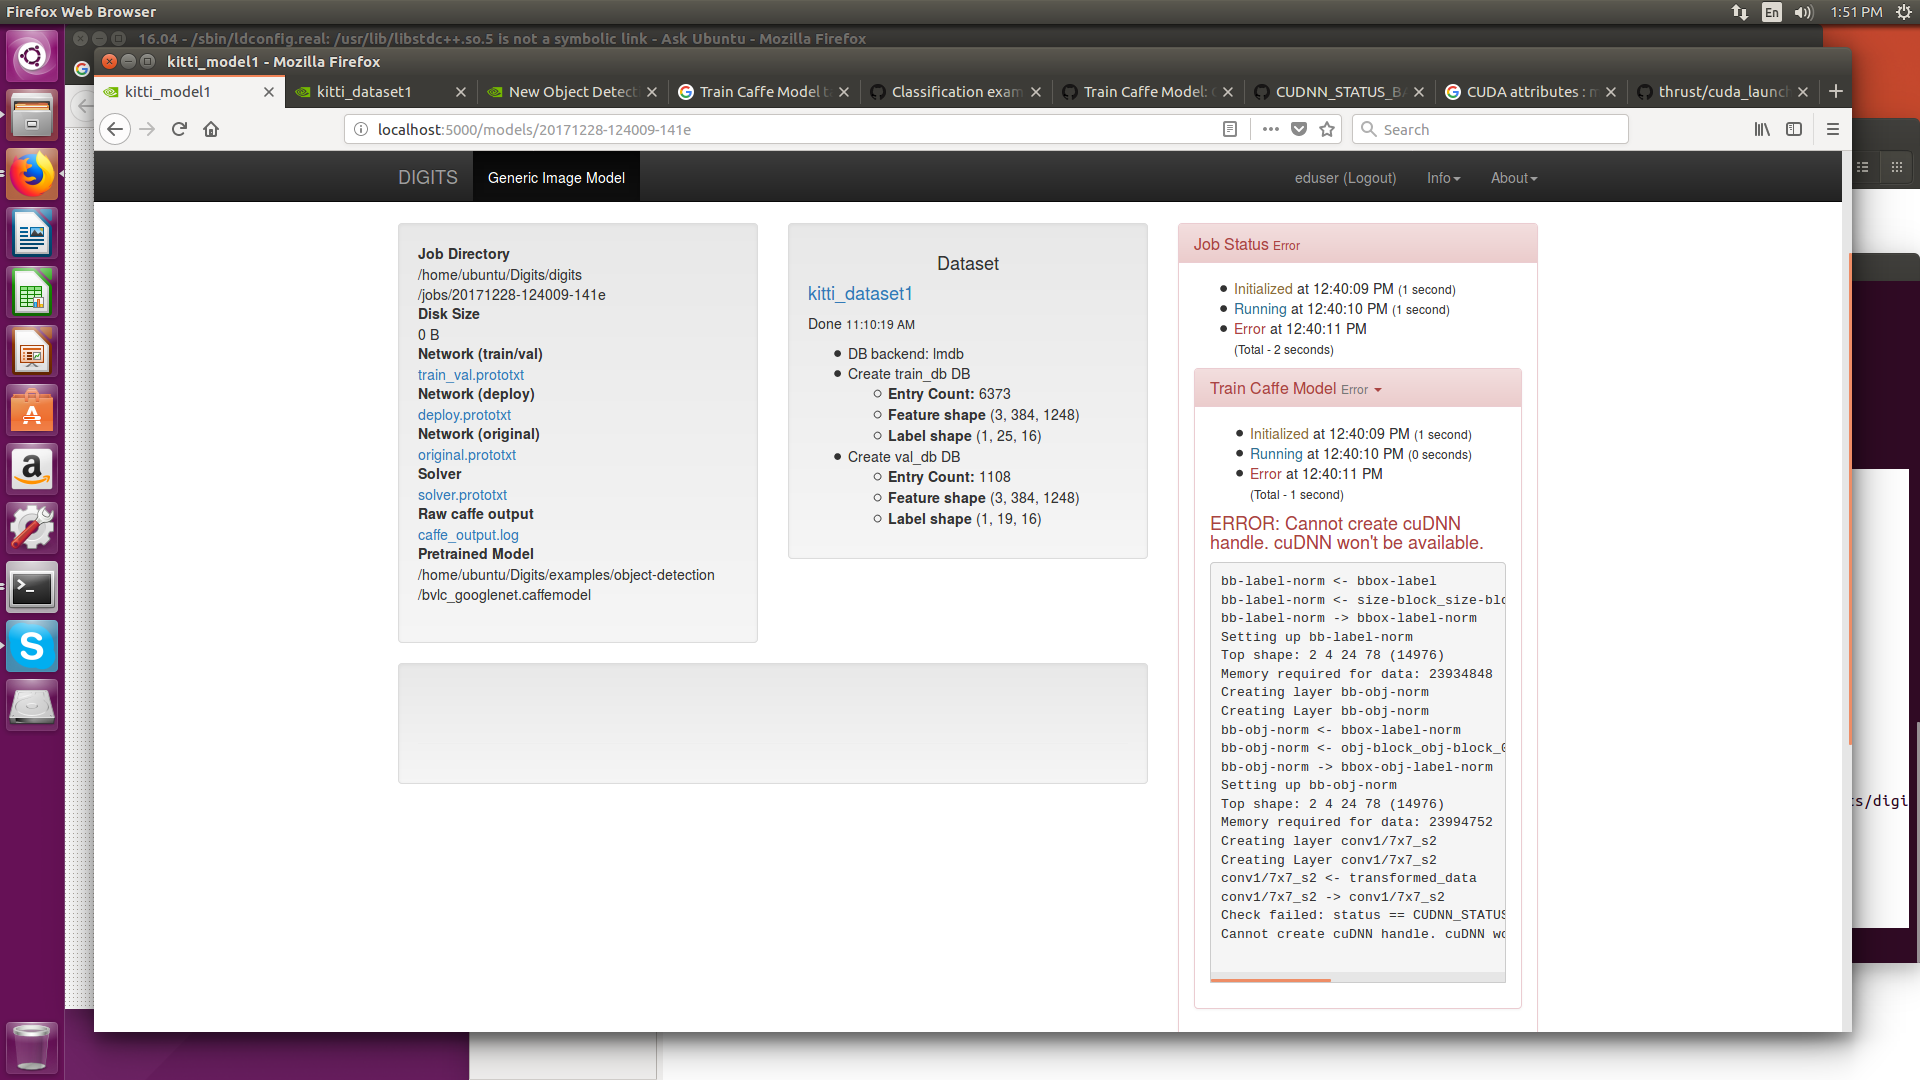Click the Firefox home icon

tap(211, 129)
